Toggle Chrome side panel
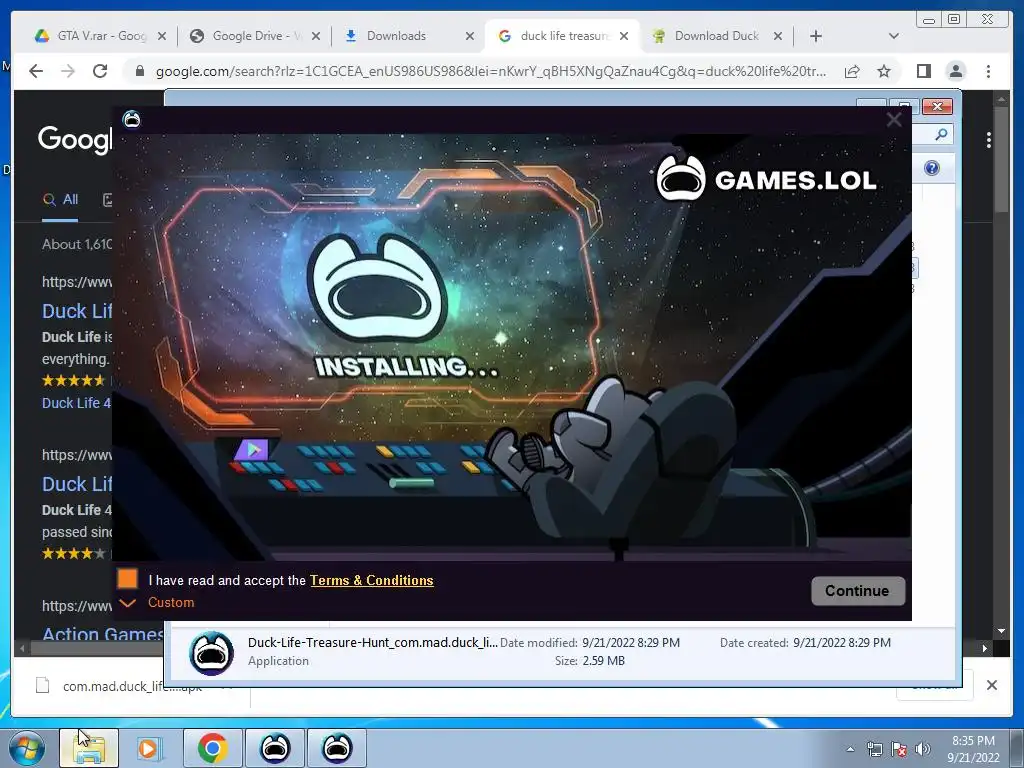Viewport: 1024px width, 768px height. click(923, 71)
